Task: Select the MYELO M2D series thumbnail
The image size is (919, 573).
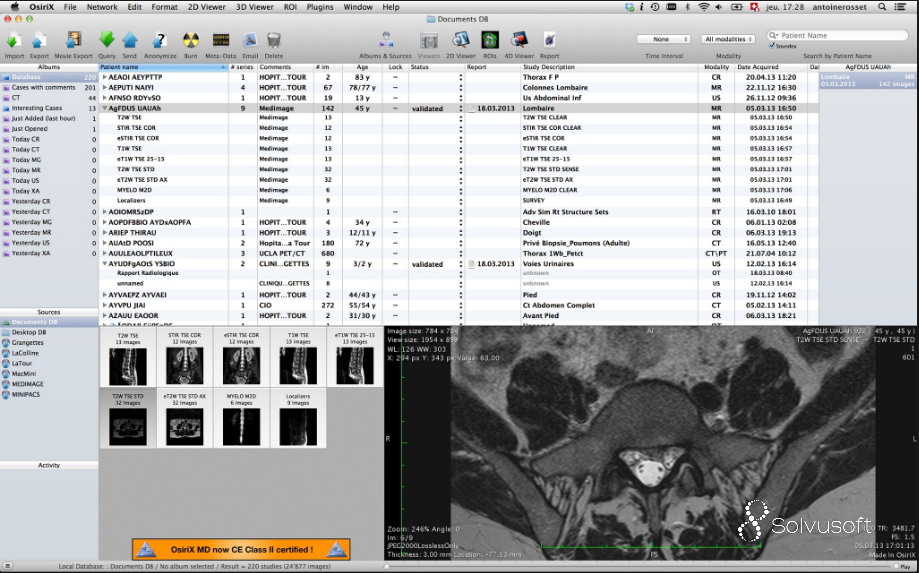Action: click(241, 418)
